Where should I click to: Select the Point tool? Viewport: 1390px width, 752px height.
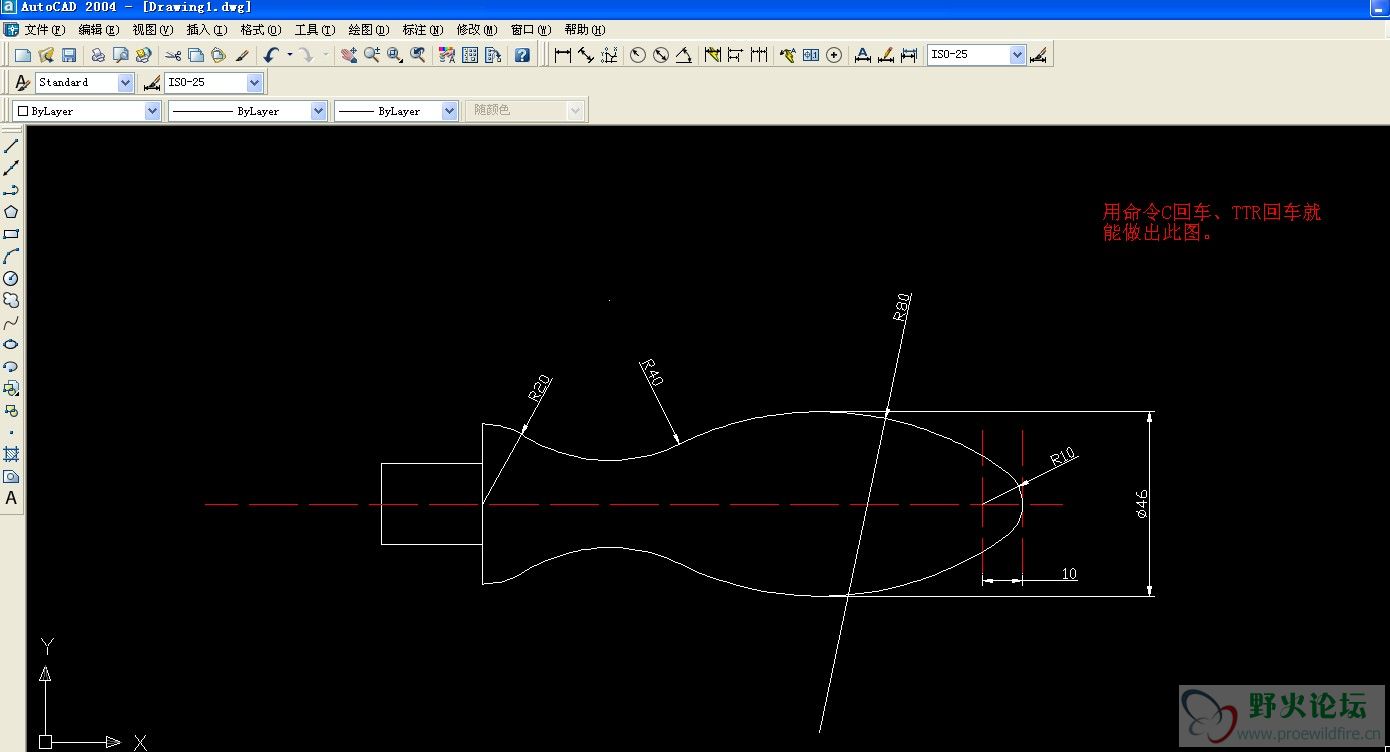pos(11,432)
